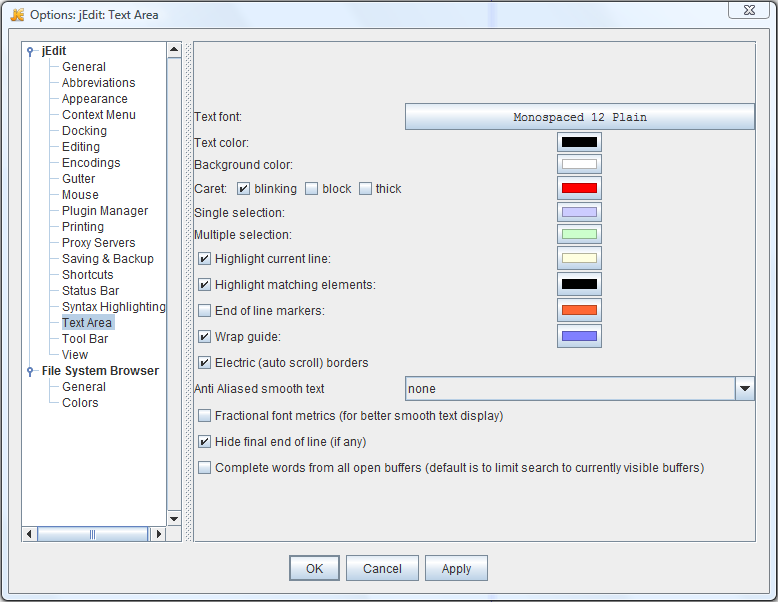Image resolution: width=778 pixels, height=602 pixels.
Task: Toggle the Caret blinking checkbox
Action: pos(243,189)
